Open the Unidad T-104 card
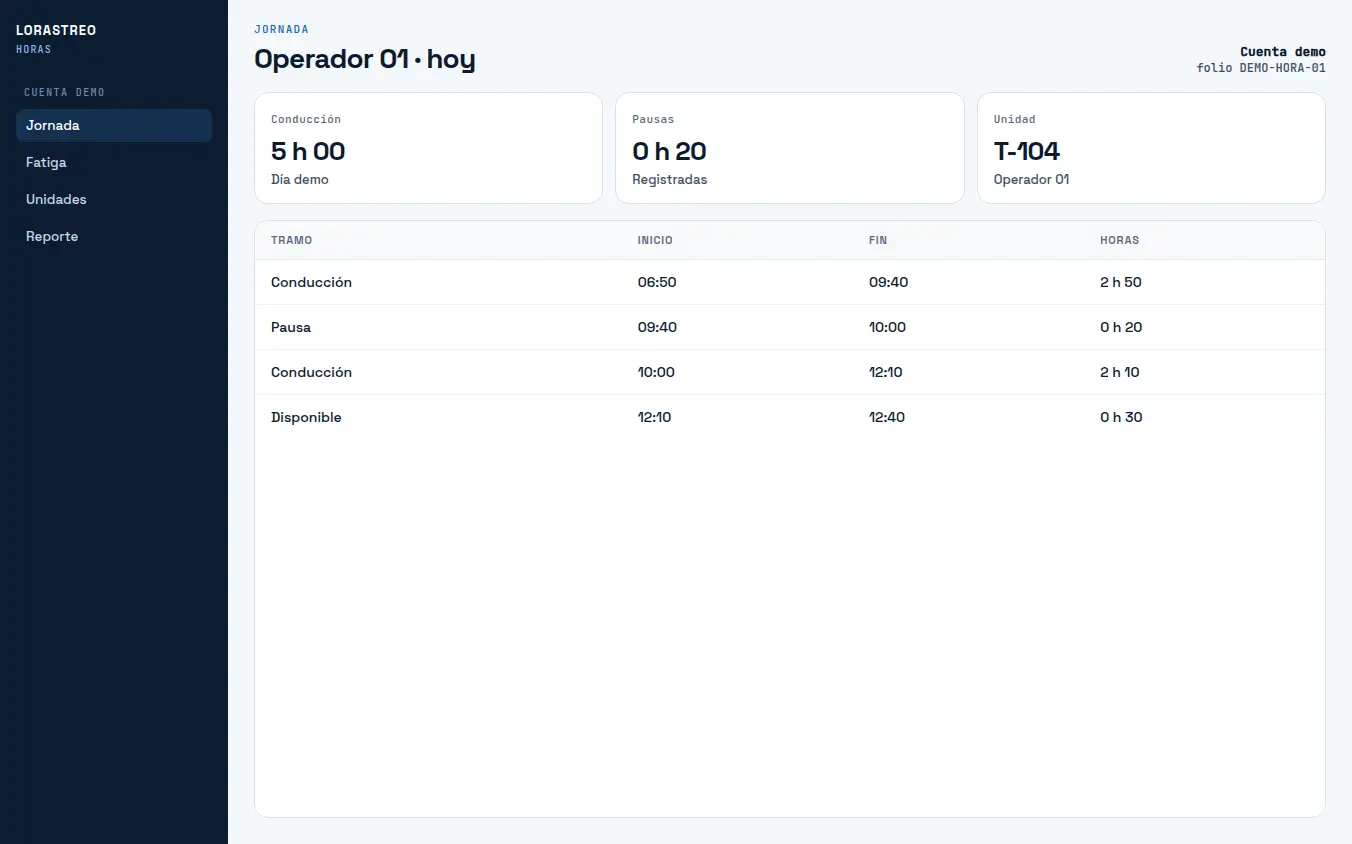The image size is (1352, 844). (x=1151, y=148)
